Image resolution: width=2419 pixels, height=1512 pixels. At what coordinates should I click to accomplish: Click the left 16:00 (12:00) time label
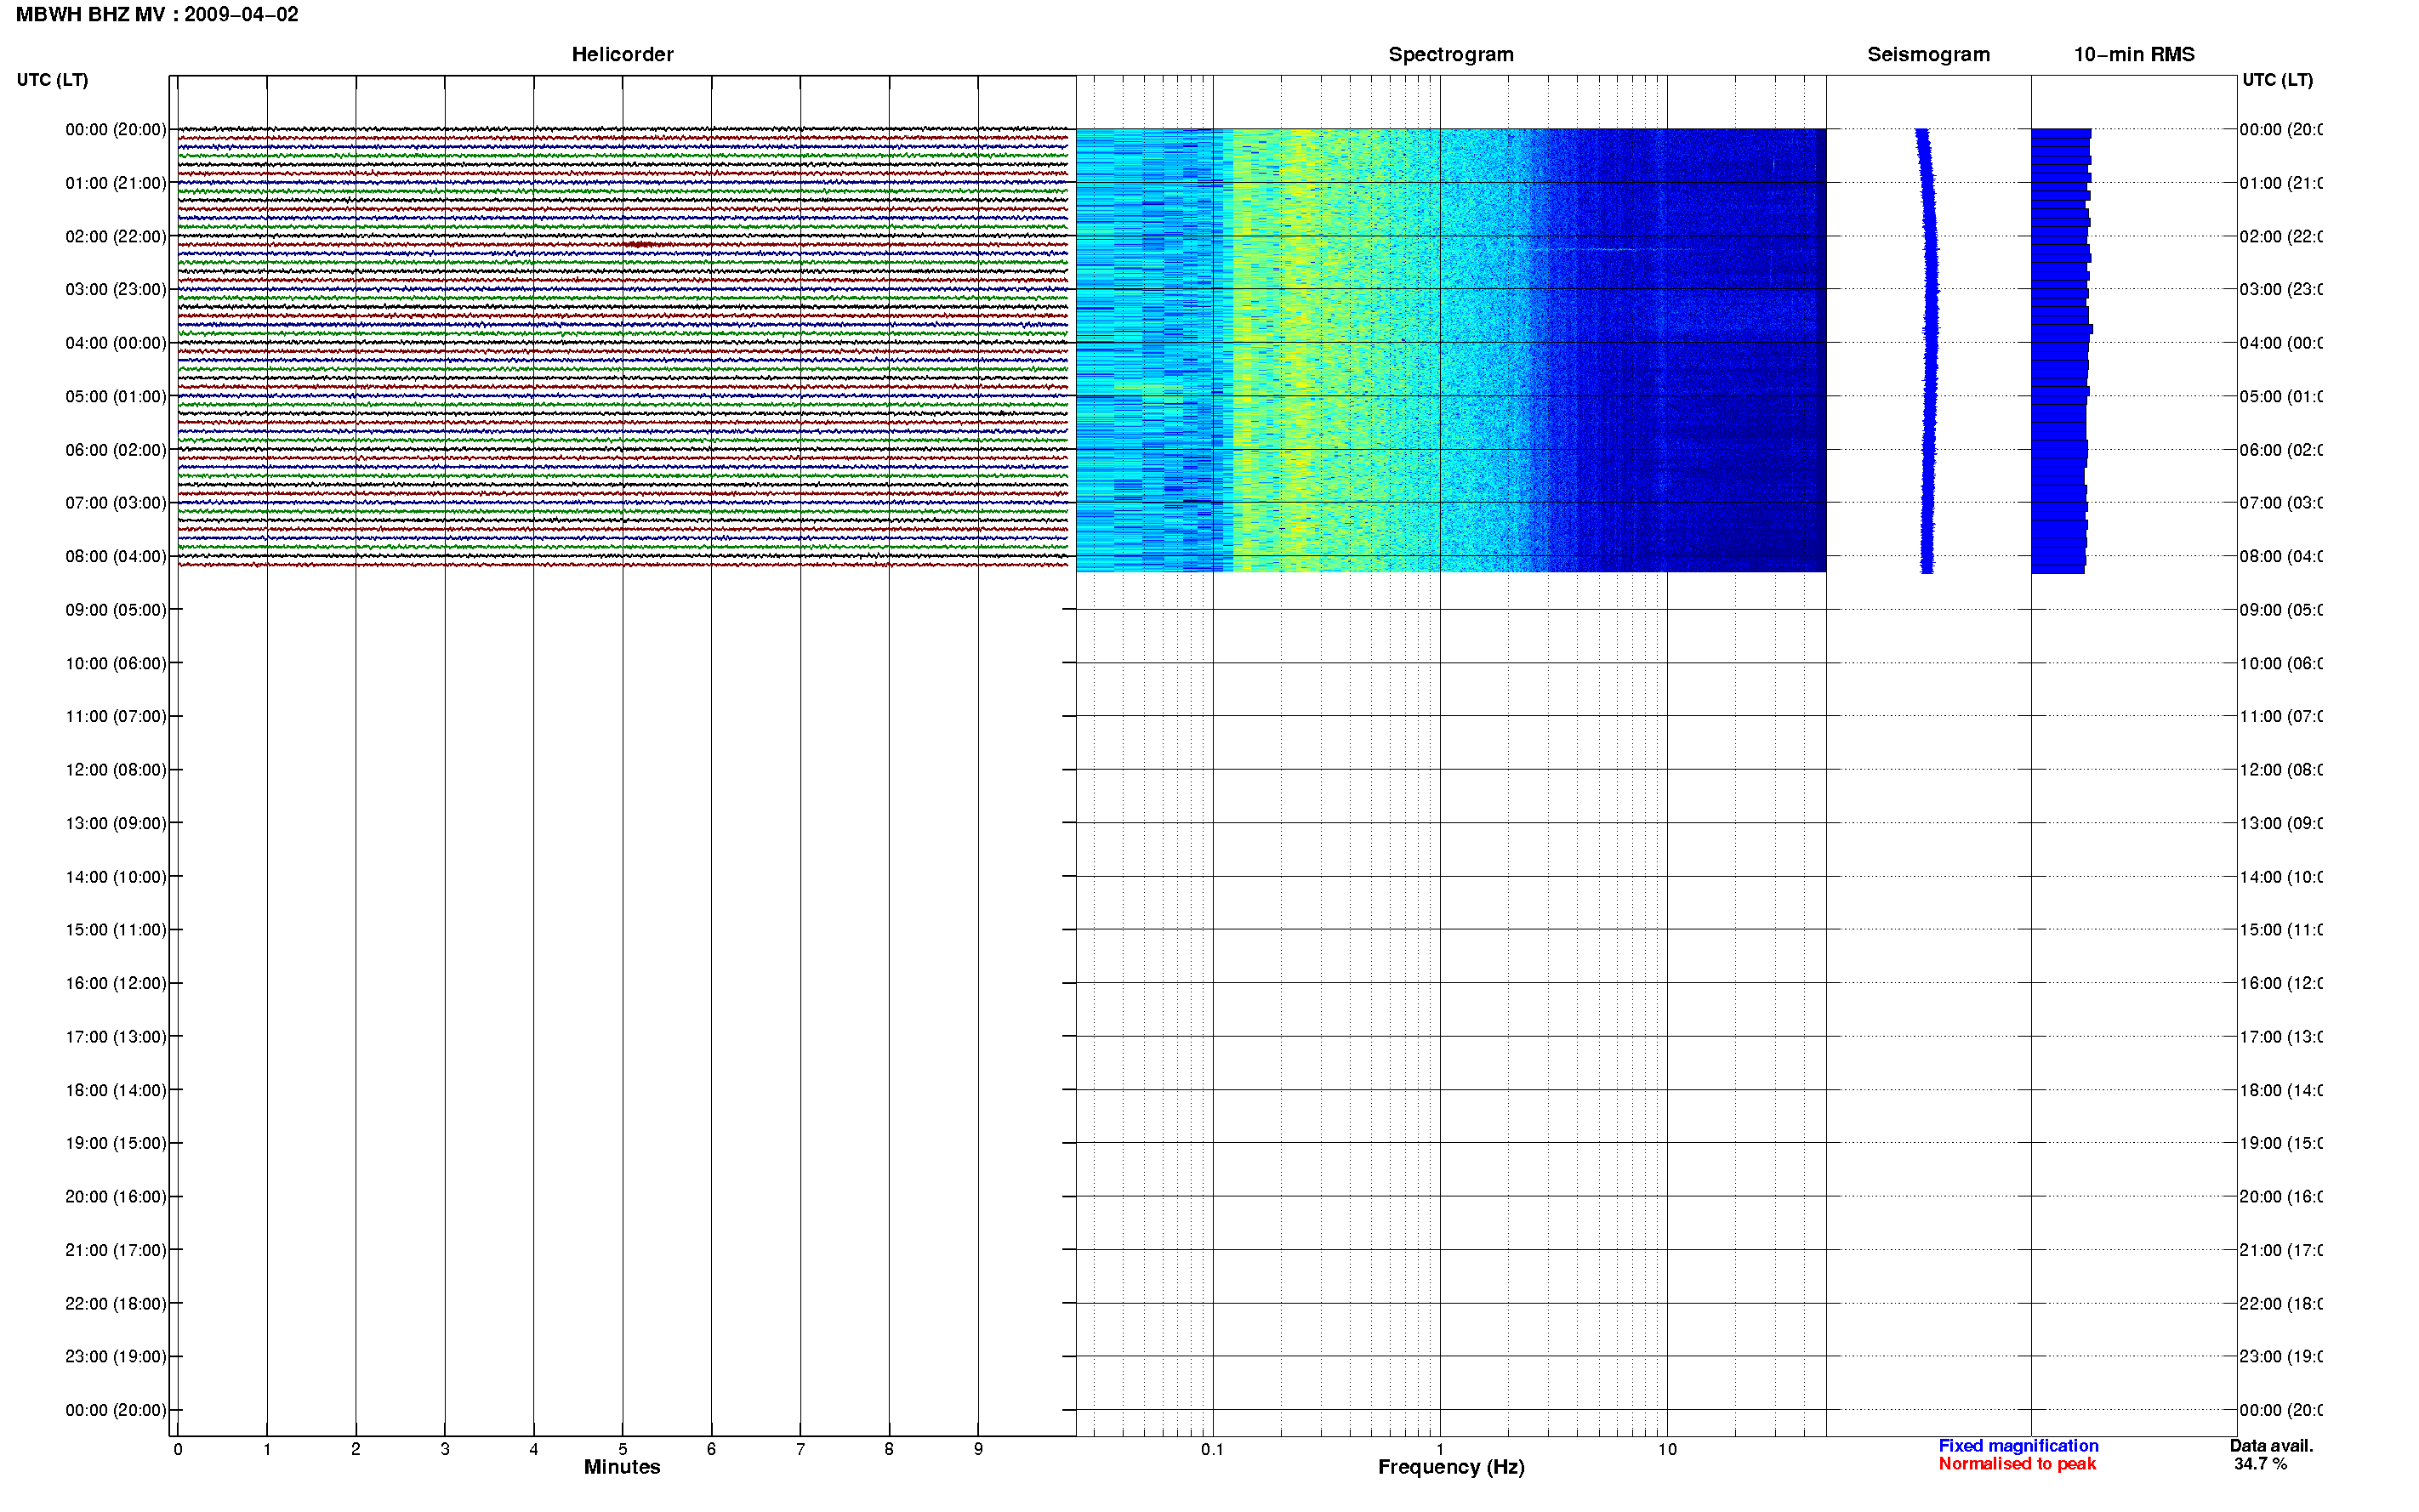116,984
